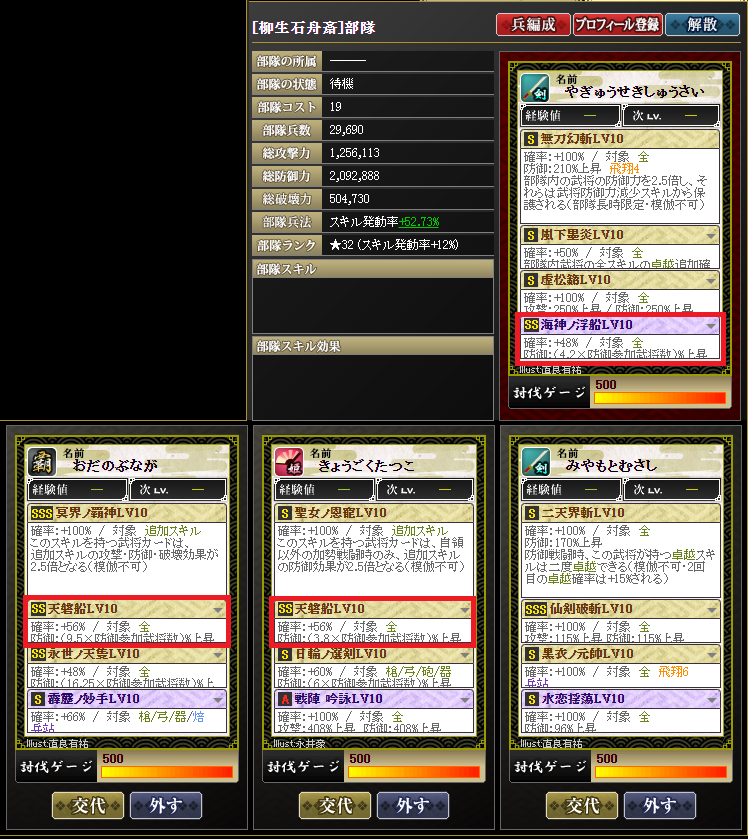Expand the 水恋揺蕩LV10 skill arrow
Screen dimensions: 748x839
[x=712, y=699]
